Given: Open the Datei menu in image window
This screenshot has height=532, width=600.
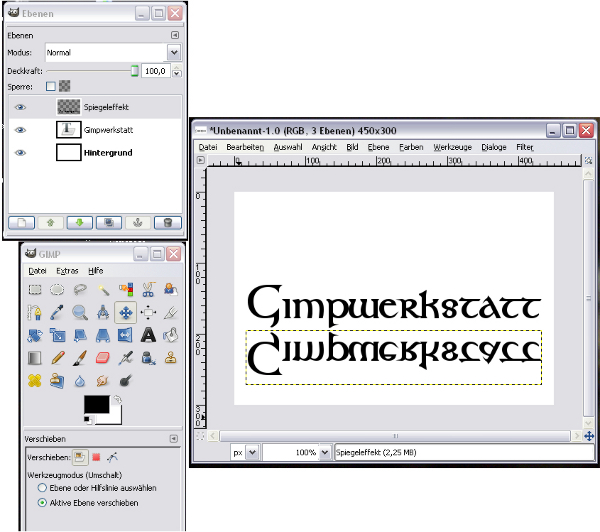Looking at the screenshot, I should [x=208, y=147].
